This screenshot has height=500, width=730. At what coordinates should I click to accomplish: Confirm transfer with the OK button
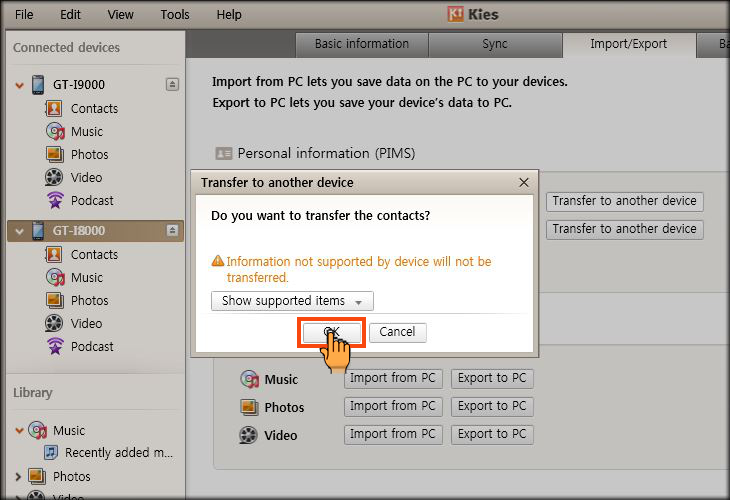331,332
